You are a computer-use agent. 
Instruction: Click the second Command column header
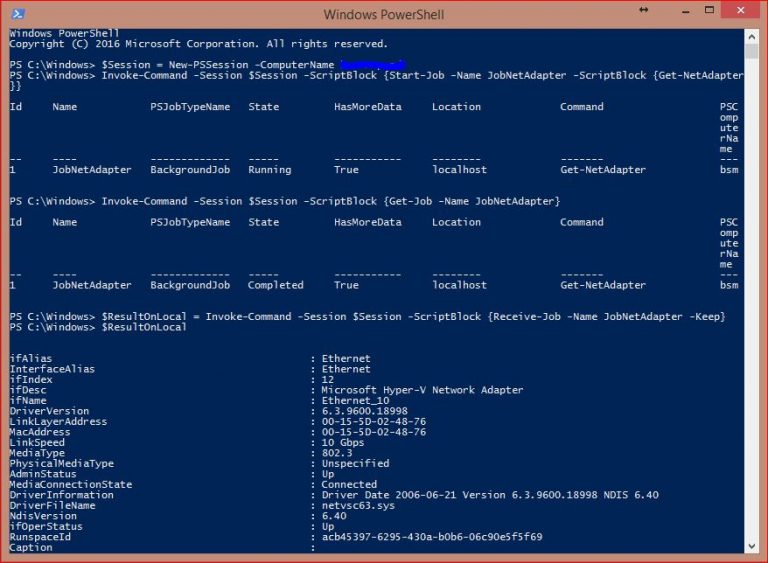coord(582,222)
